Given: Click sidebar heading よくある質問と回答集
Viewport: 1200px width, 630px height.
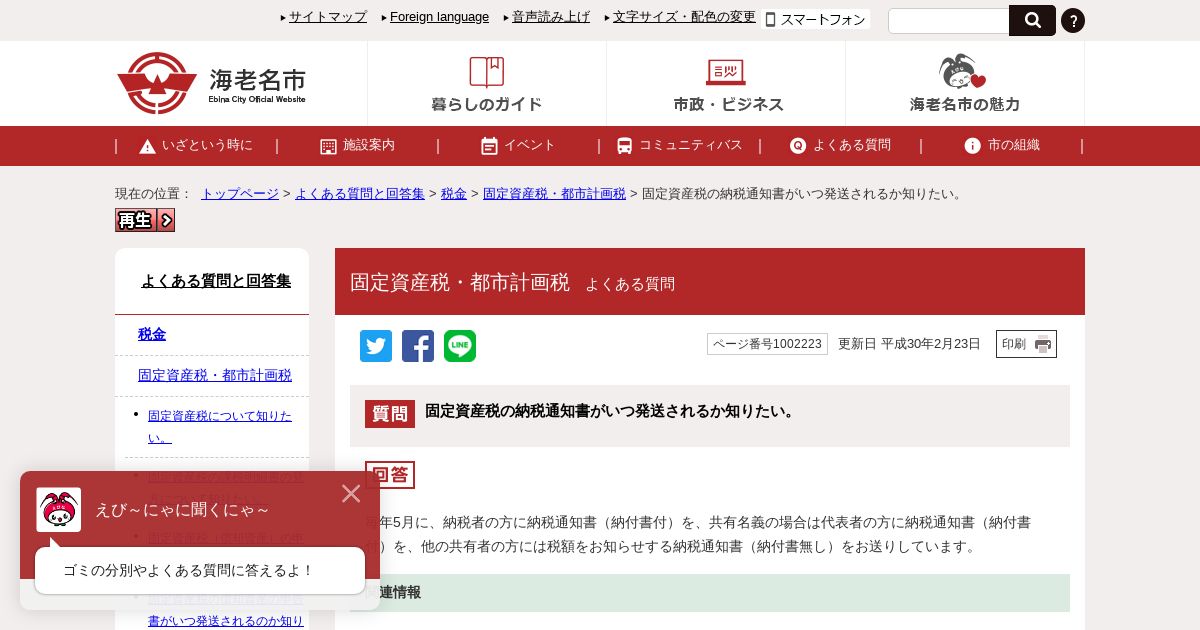Looking at the screenshot, I should [x=216, y=281].
